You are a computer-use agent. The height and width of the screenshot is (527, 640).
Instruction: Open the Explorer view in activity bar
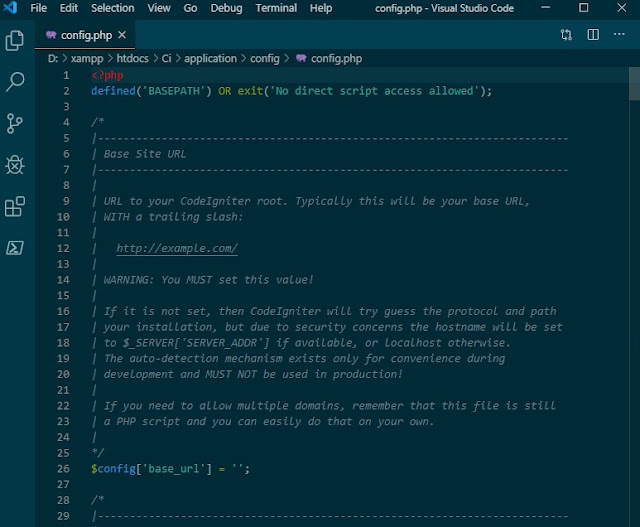[x=15, y=40]
